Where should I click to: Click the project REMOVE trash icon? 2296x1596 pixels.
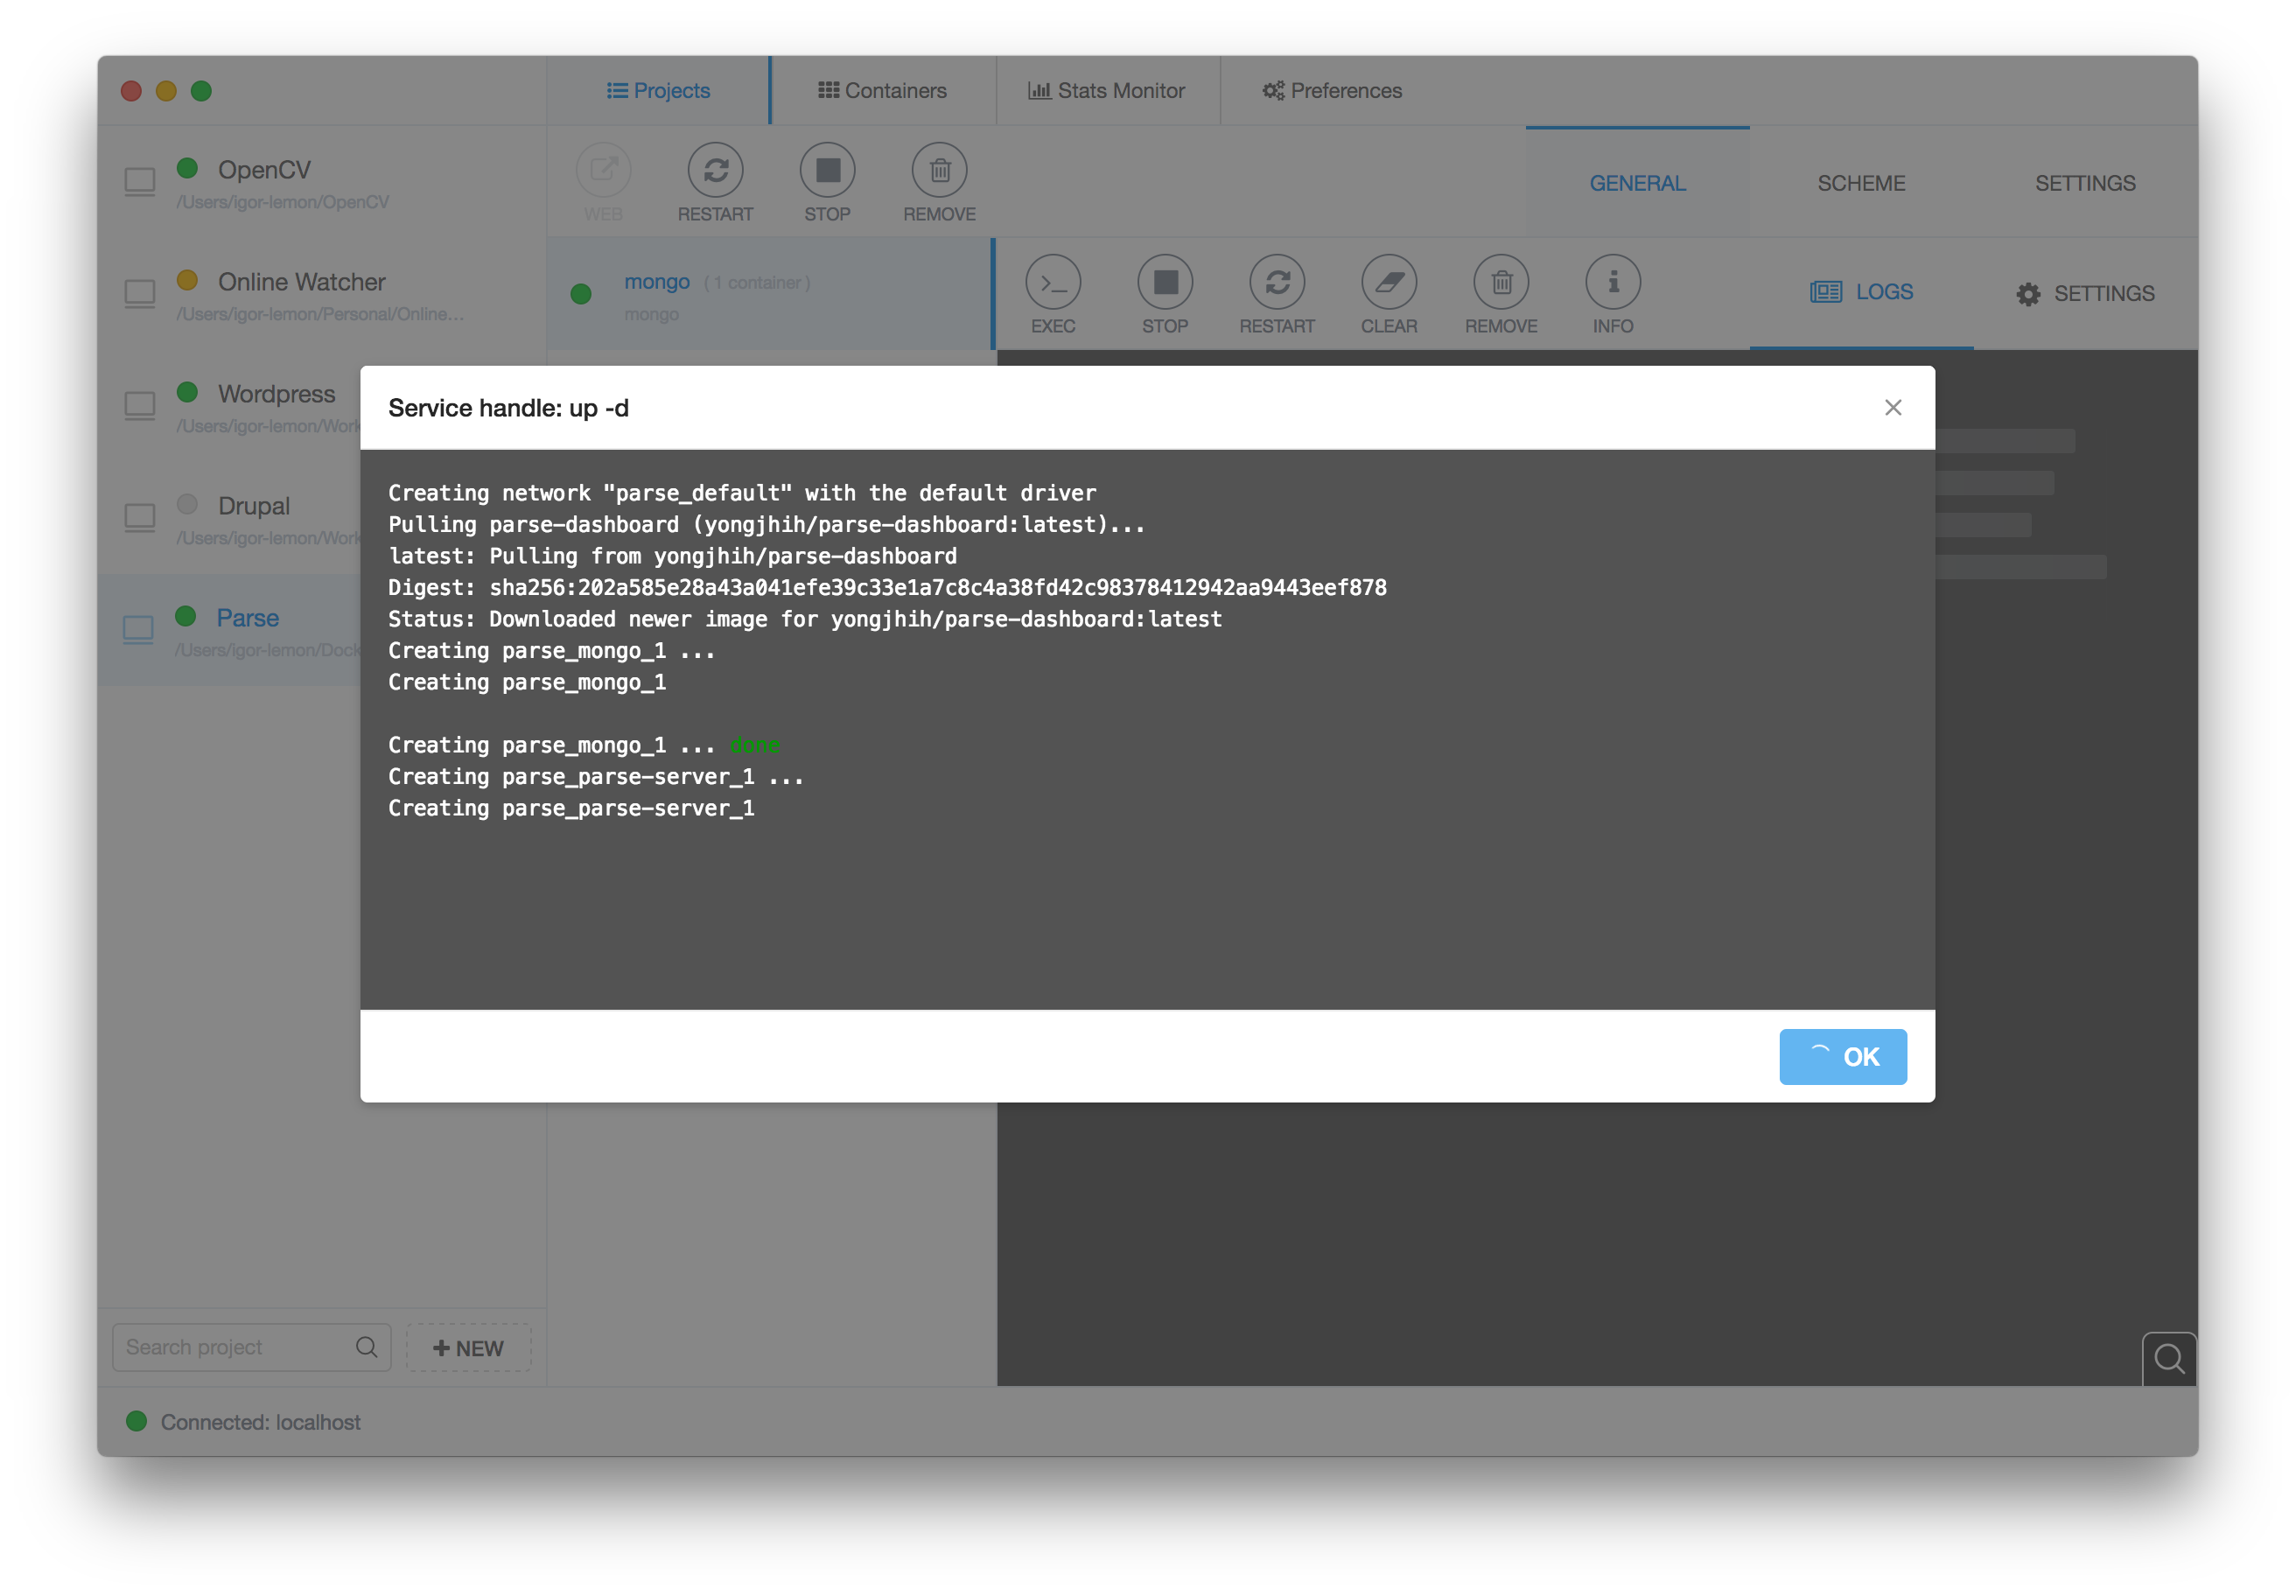click(939, 170)
